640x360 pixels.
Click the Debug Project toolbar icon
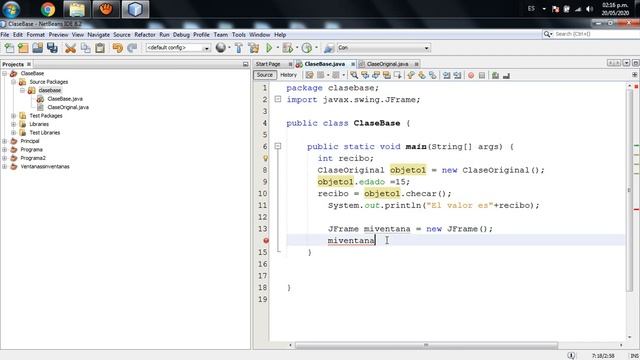click(x=287, y=48)
